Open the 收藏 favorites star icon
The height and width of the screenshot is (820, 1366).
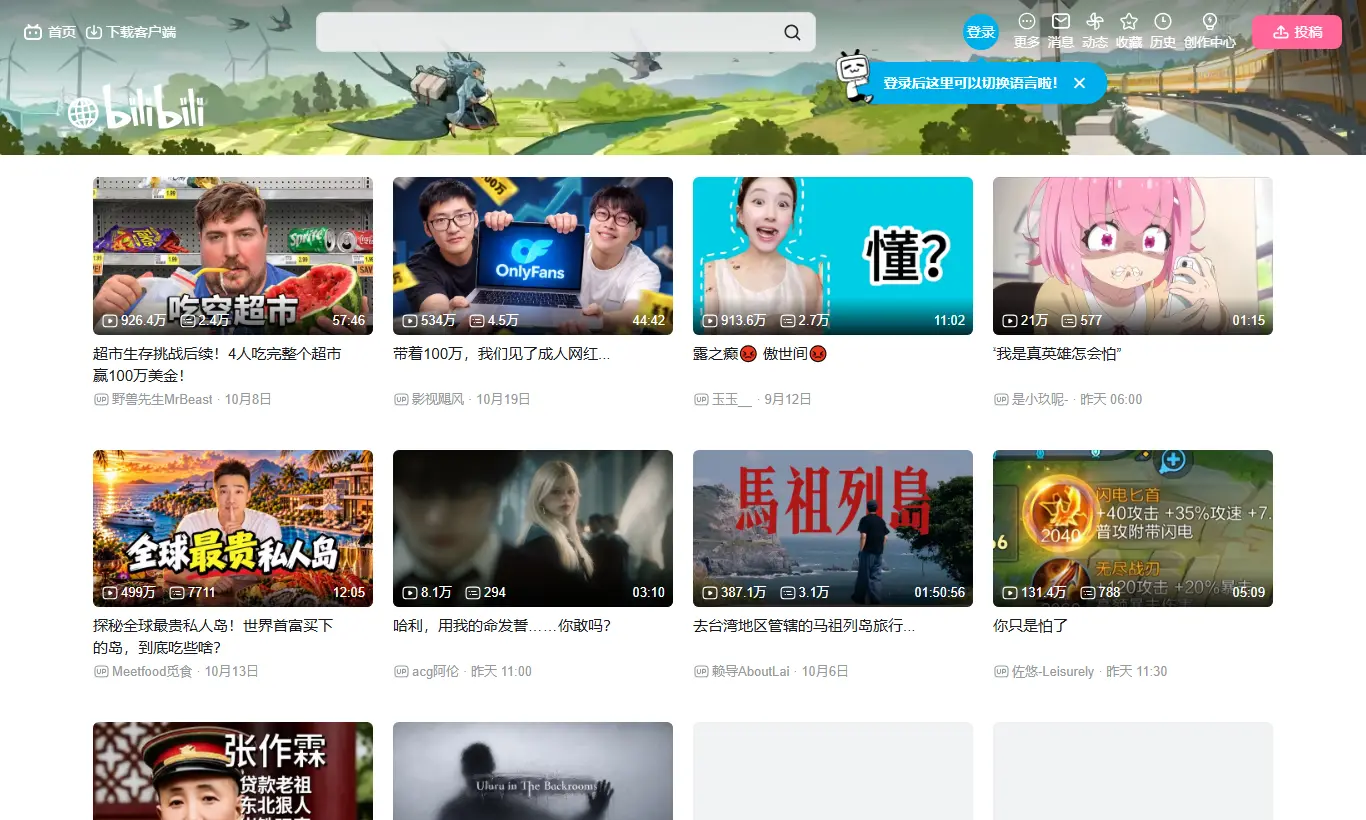click(x=1129, y=21)
